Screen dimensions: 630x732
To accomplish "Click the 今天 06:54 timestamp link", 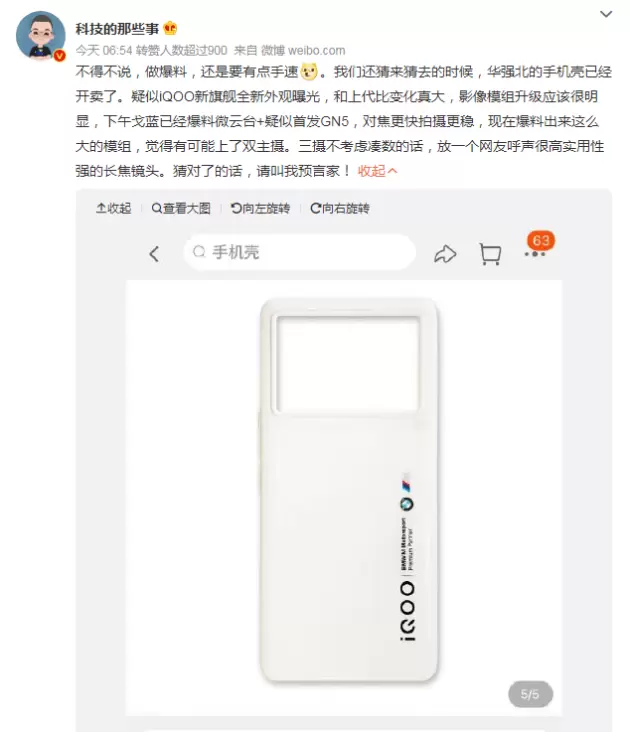I will (104, 50).
